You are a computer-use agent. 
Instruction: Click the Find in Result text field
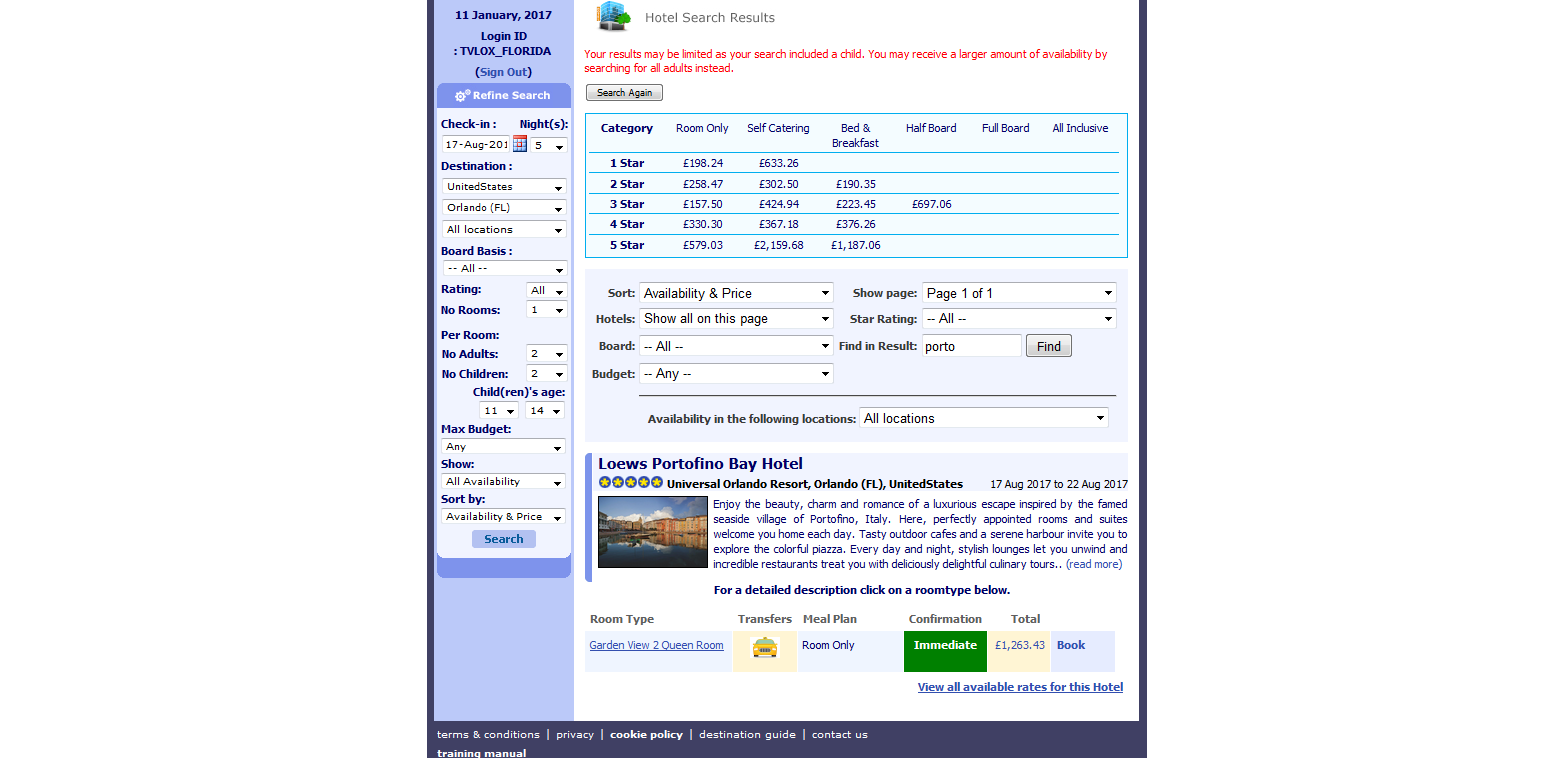coord(971,346)
